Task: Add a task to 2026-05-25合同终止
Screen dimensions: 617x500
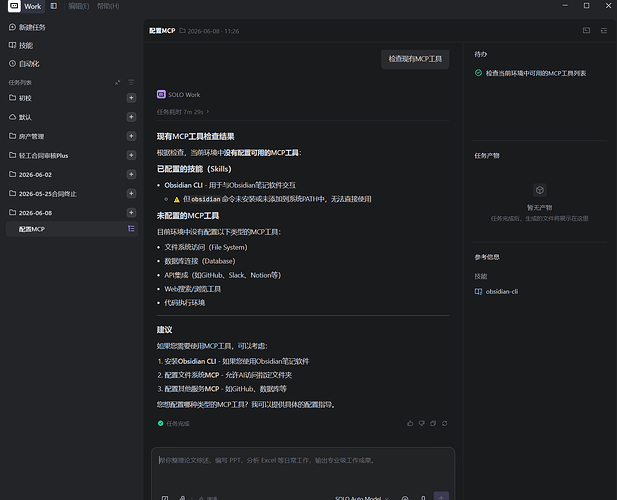Action: [131, 193]
